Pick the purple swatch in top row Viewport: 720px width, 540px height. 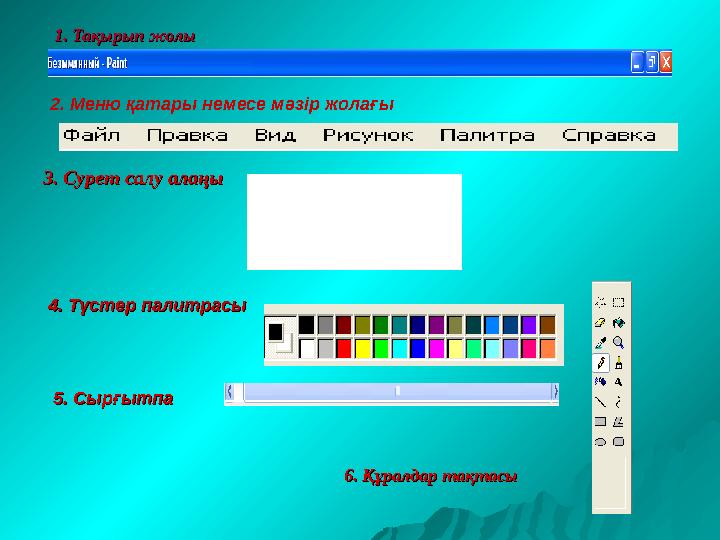436,325
